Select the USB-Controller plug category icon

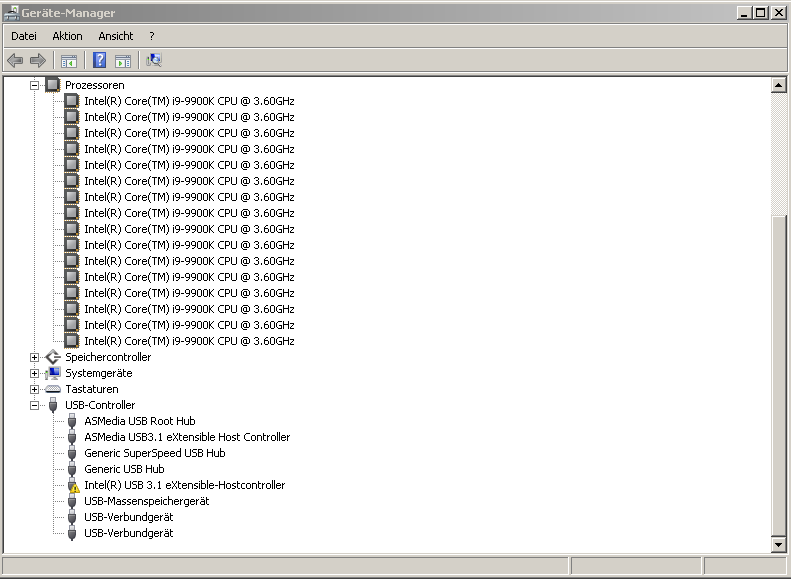pyautogui.click(x=53, y=405)
